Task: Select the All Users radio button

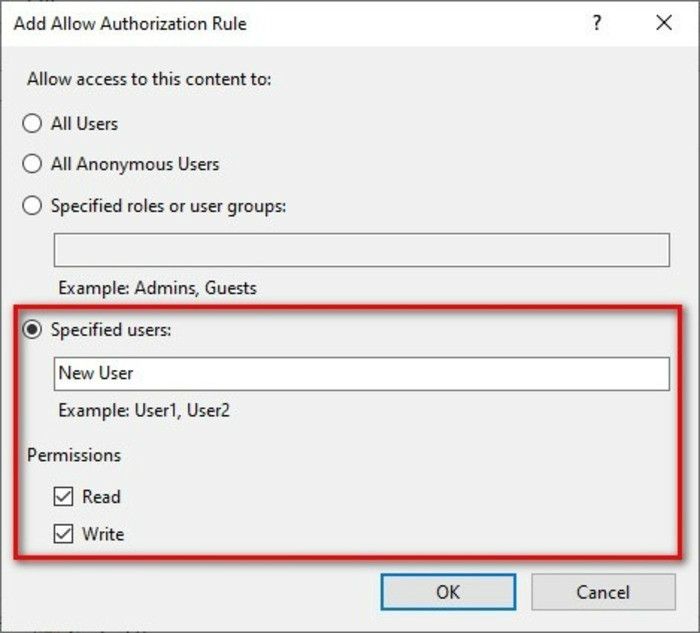Action: (x=33, y=124)
